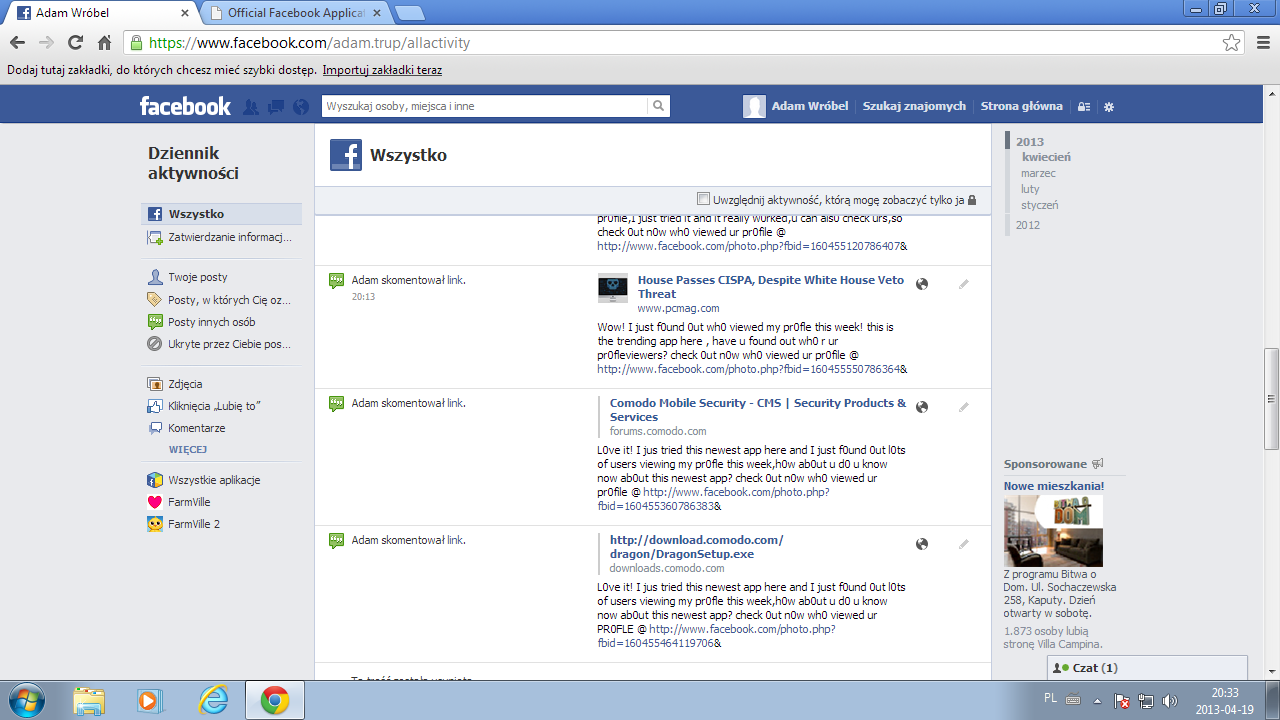Click Nowe mieszkania ad image
This screenshot has width=1280, height=720.
point(1053,531)
